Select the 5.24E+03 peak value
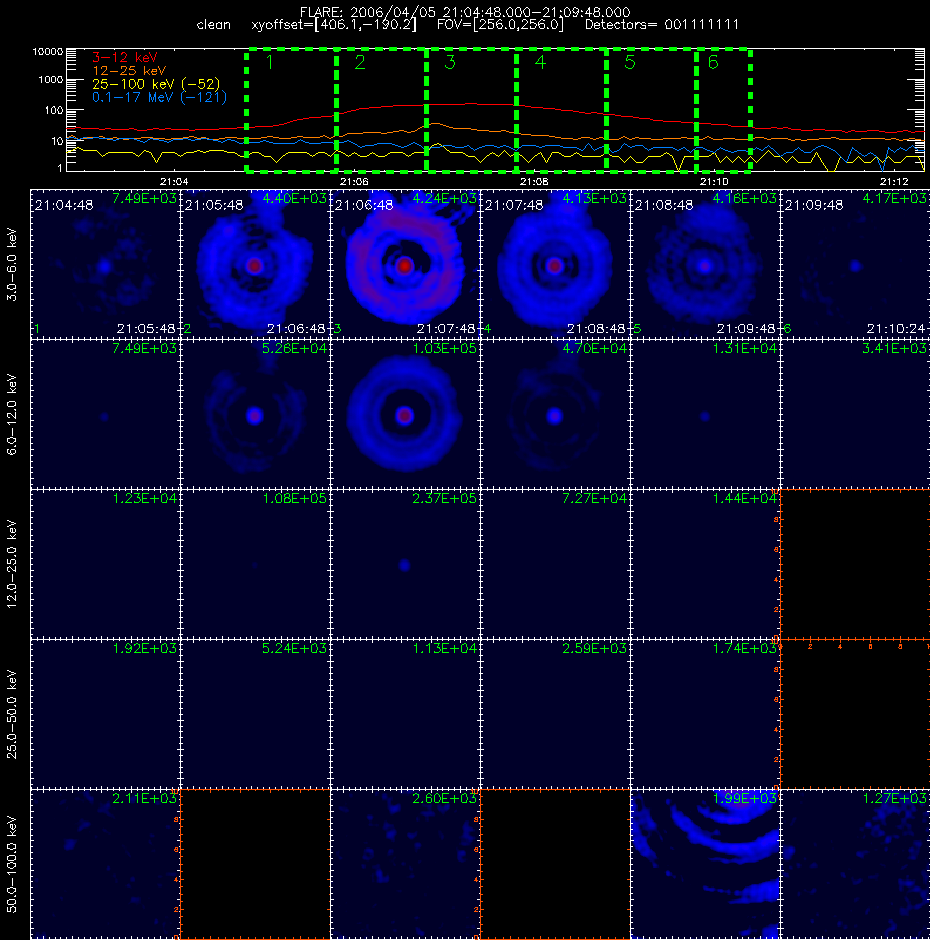930x940 pixels. (x=294, y=648)
